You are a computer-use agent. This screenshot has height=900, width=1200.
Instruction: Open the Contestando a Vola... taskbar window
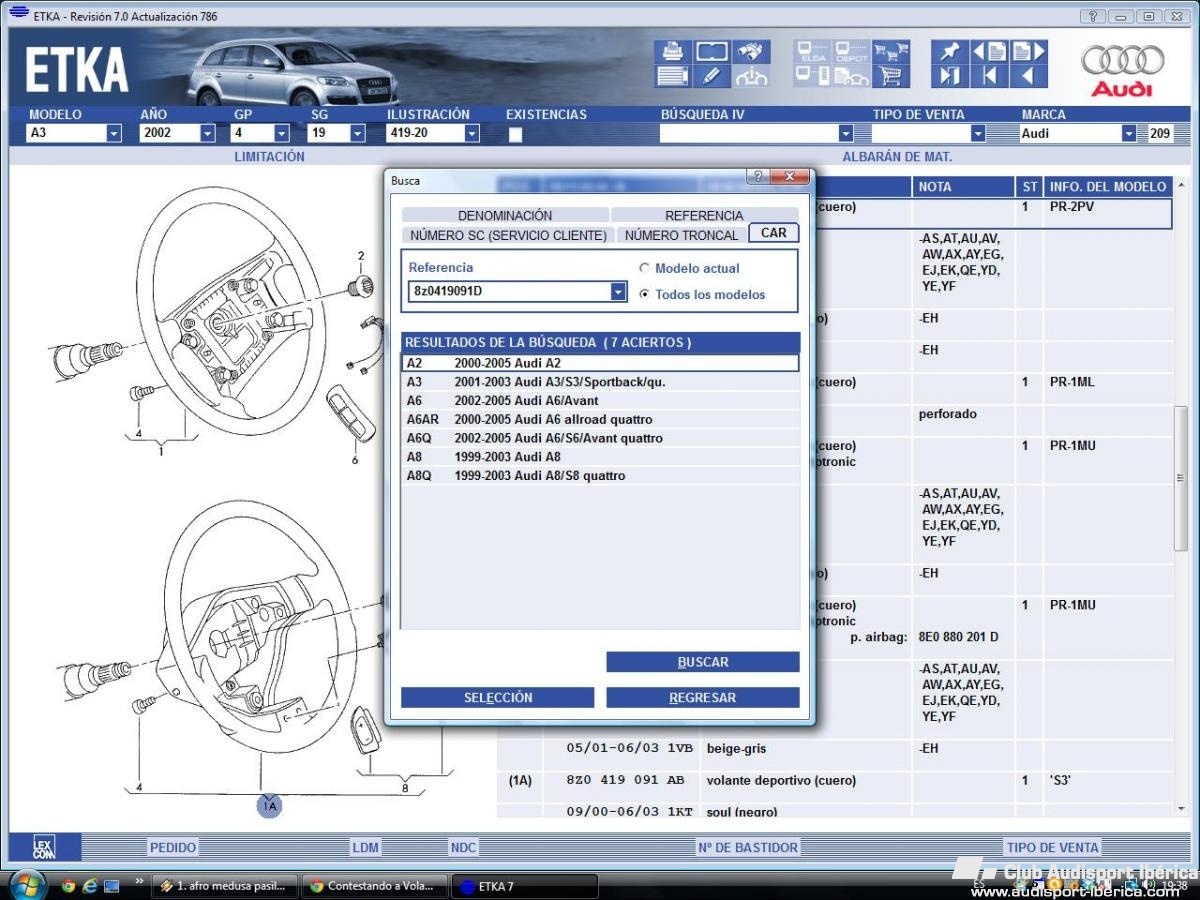(373, 886)
